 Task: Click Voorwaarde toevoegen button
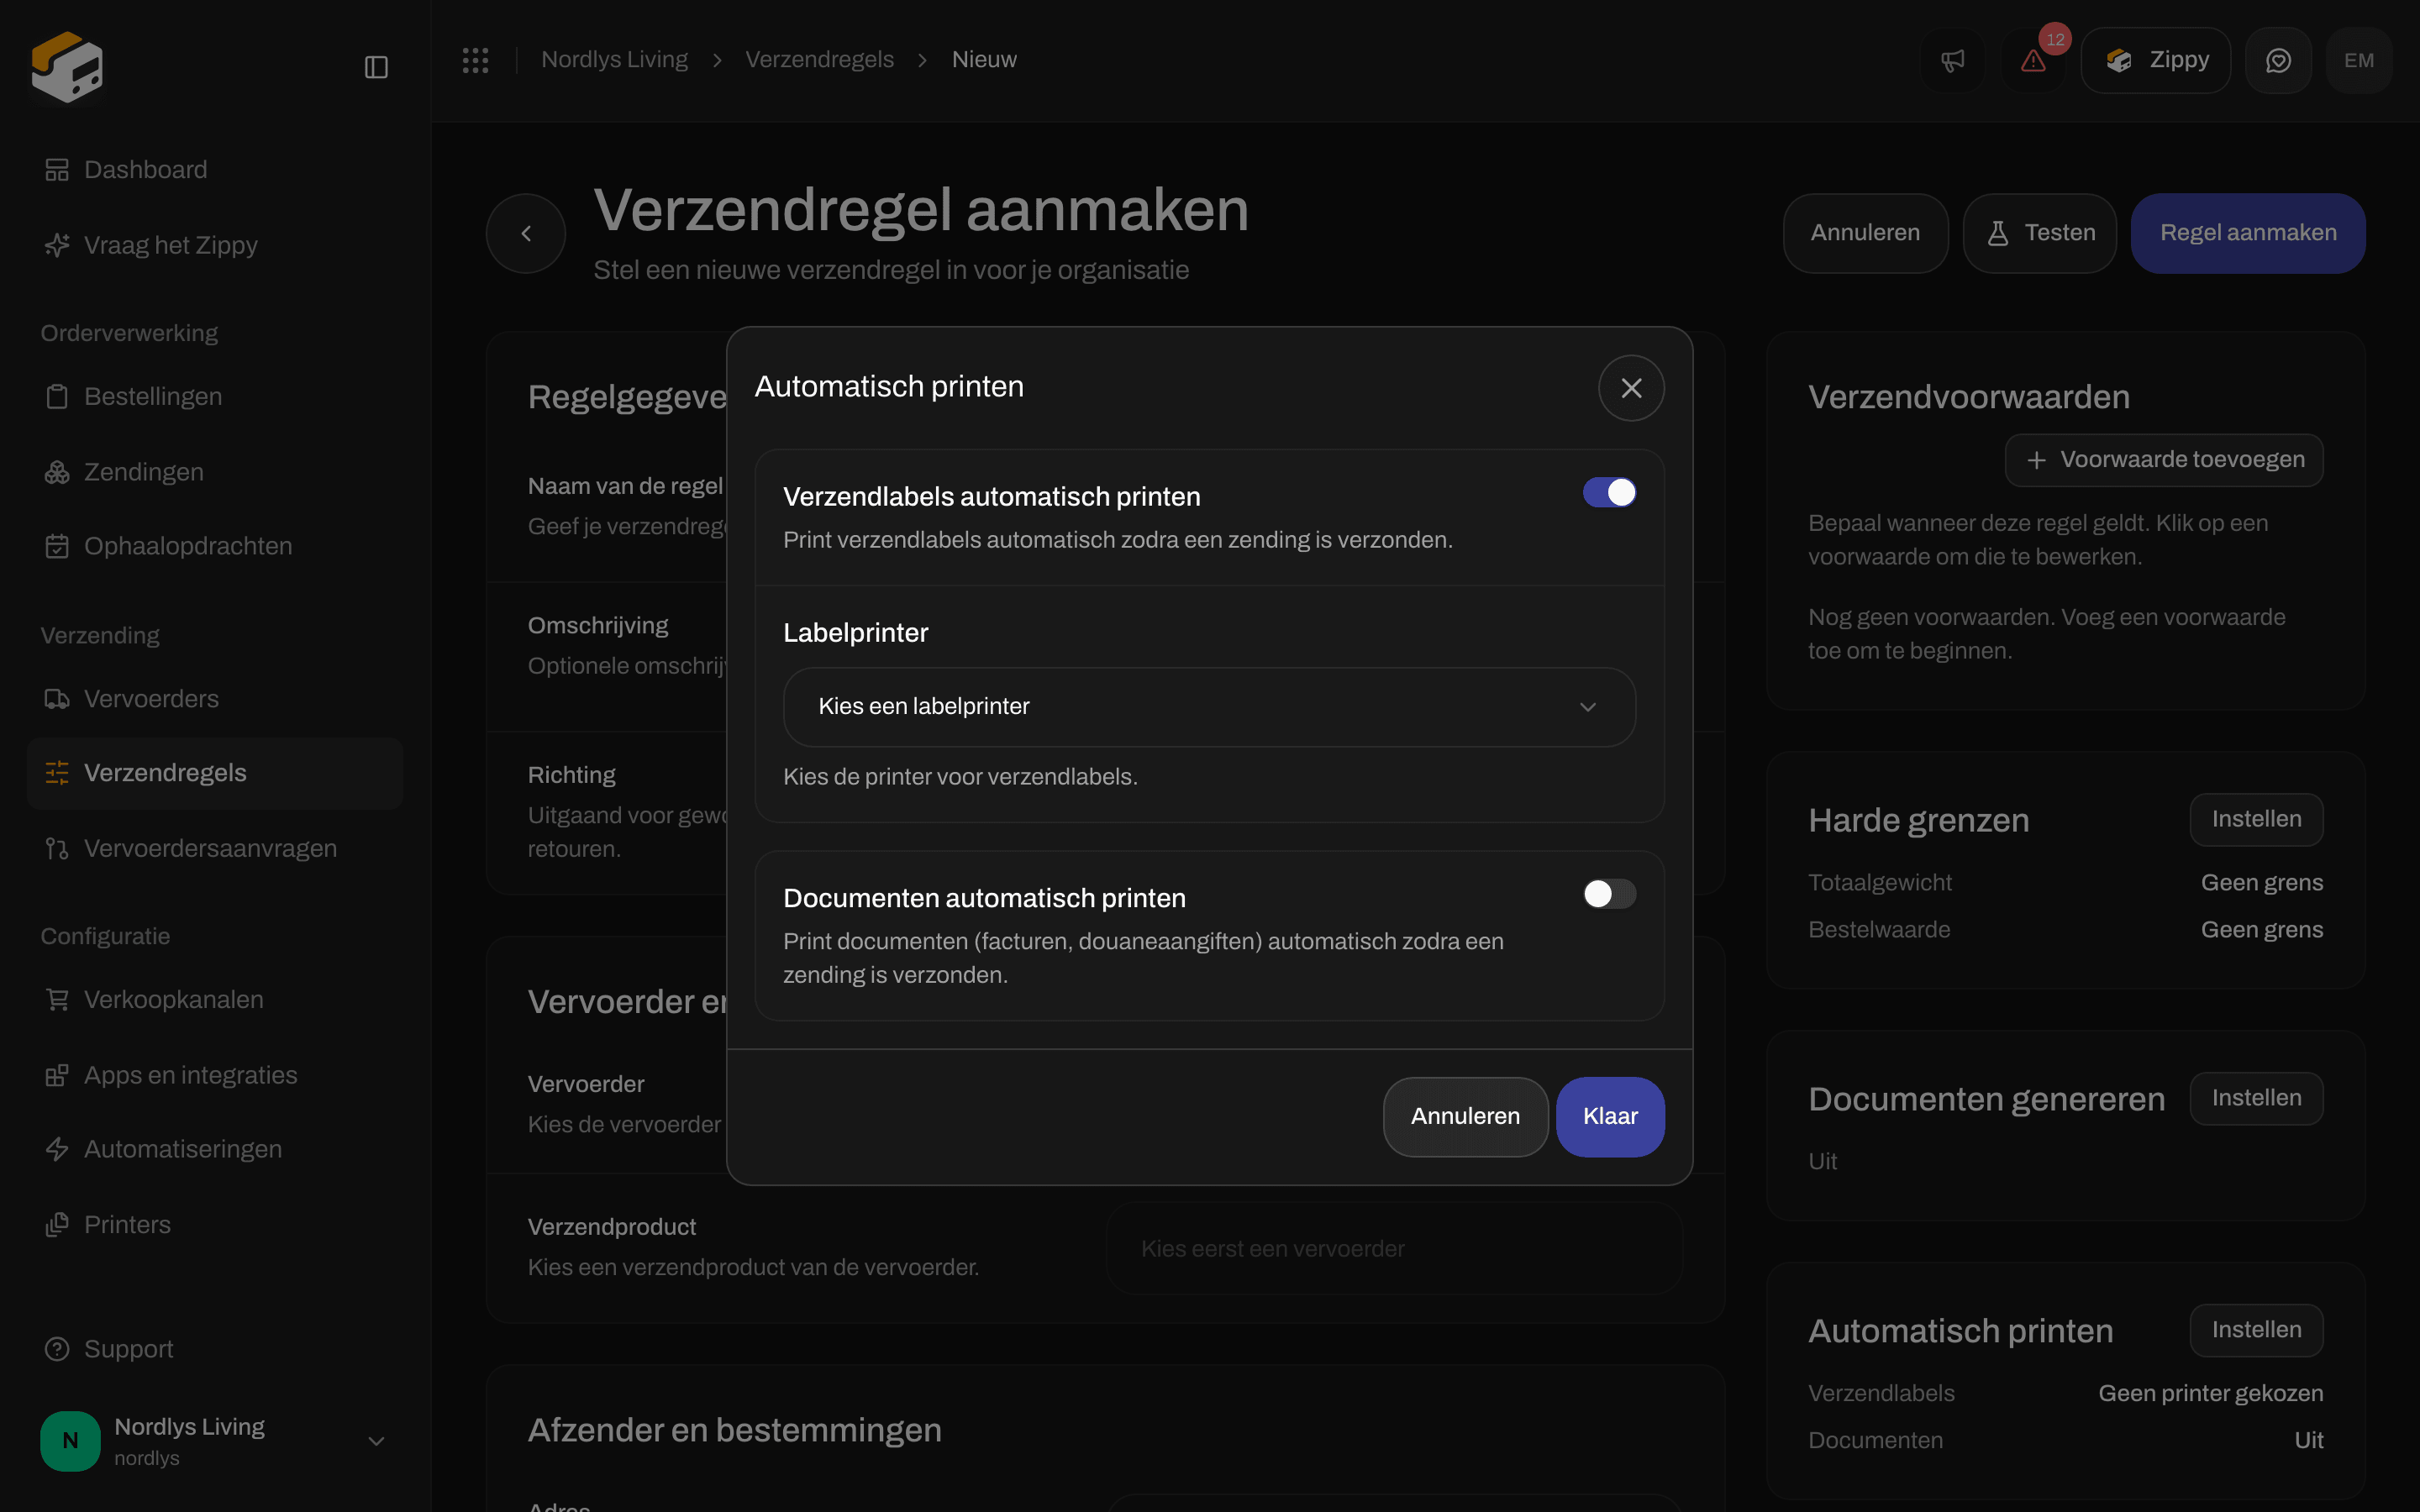pos(2164,460)
